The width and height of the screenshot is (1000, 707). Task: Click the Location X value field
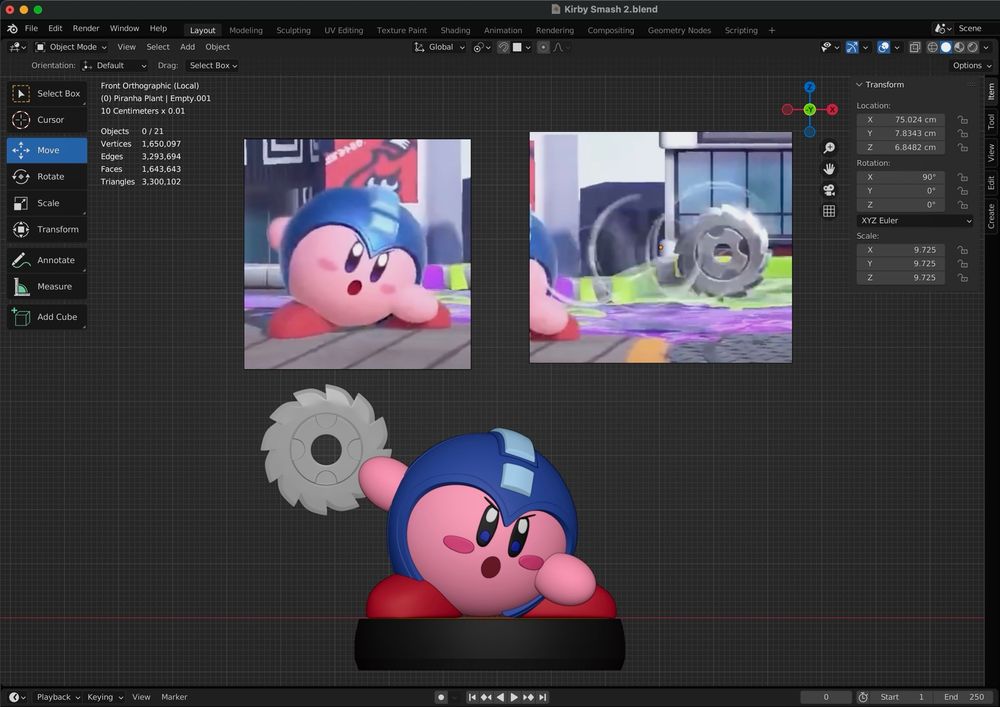coord(901,120)
